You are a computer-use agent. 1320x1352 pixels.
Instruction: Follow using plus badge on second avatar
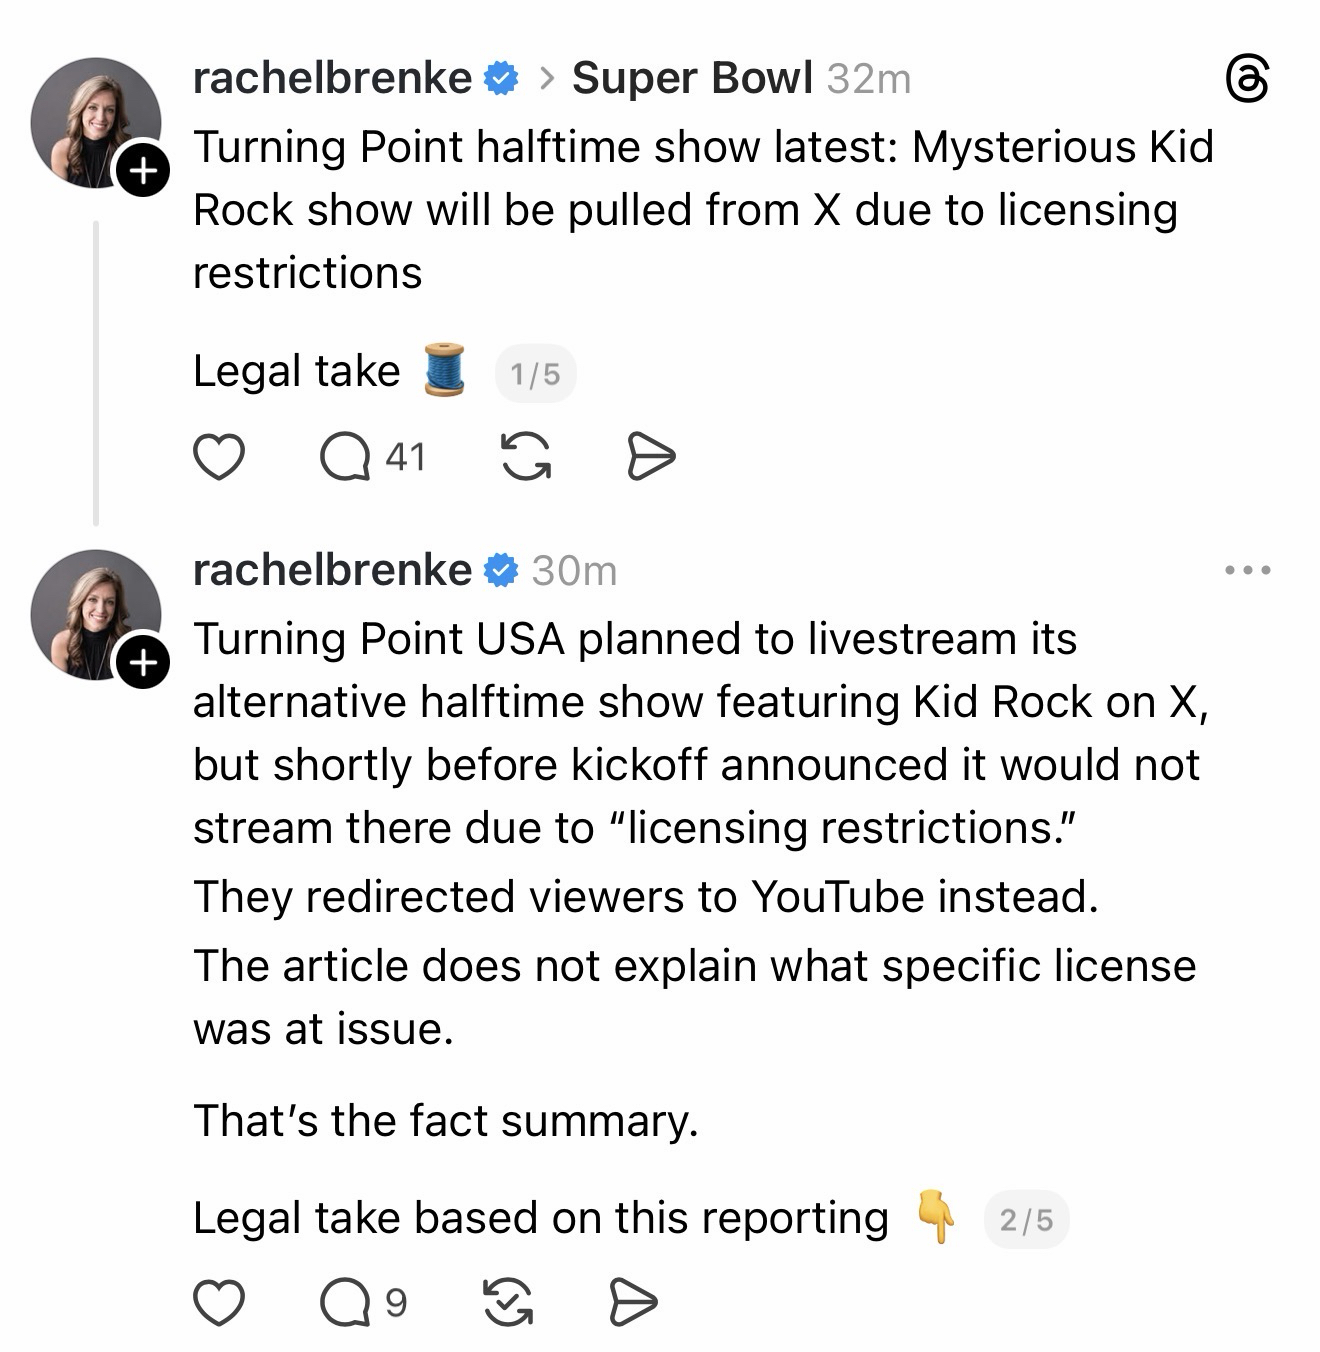coord(144,663)
